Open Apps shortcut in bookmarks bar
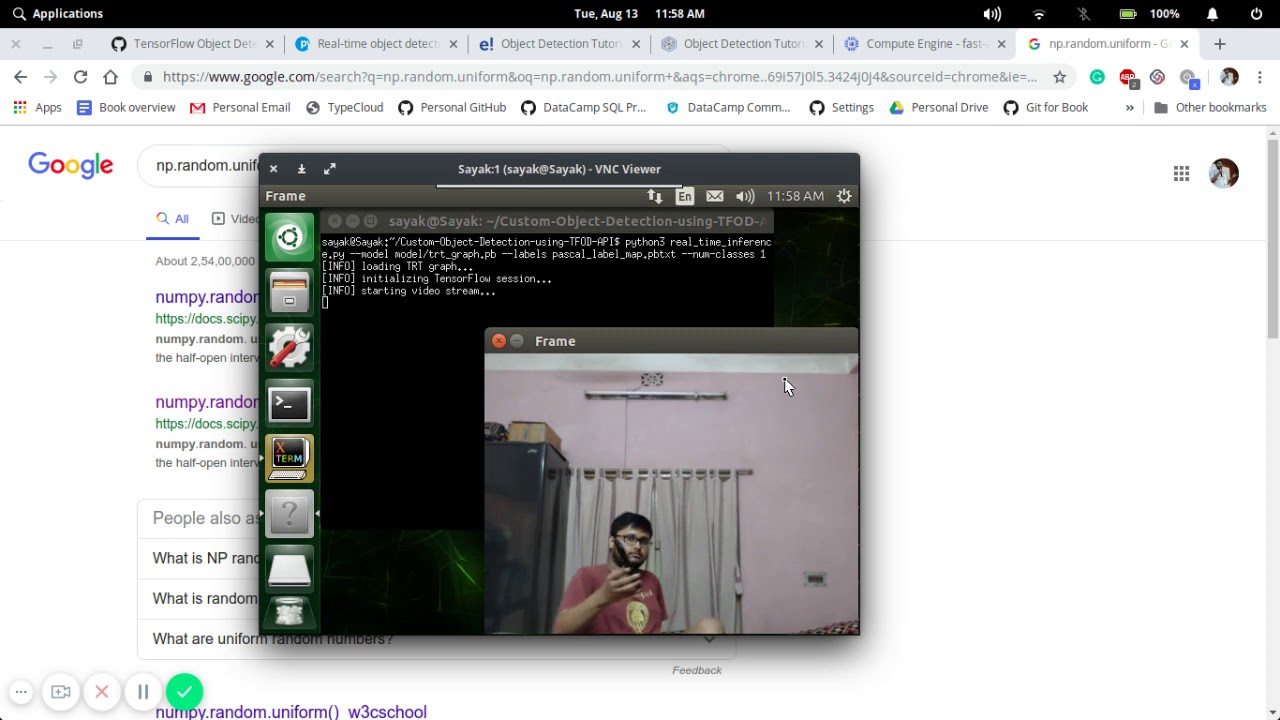 (x=37, y=108)
